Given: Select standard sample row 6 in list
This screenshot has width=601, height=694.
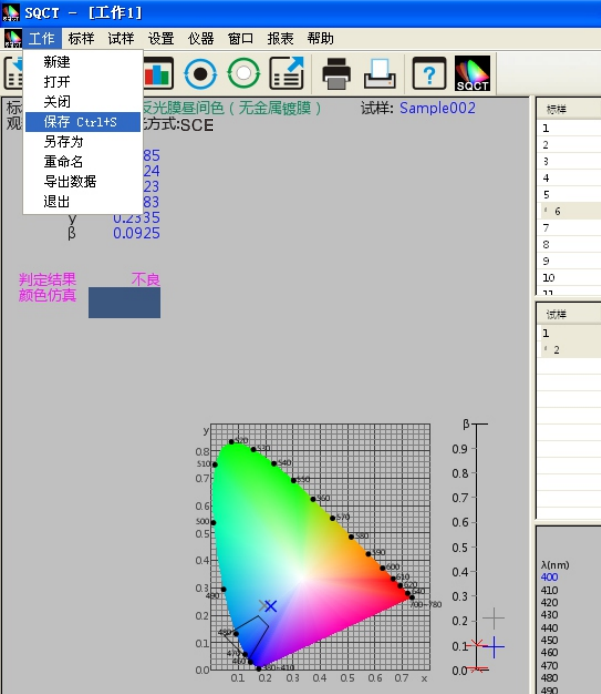Looking at the screenshot, I should (558, 211).
